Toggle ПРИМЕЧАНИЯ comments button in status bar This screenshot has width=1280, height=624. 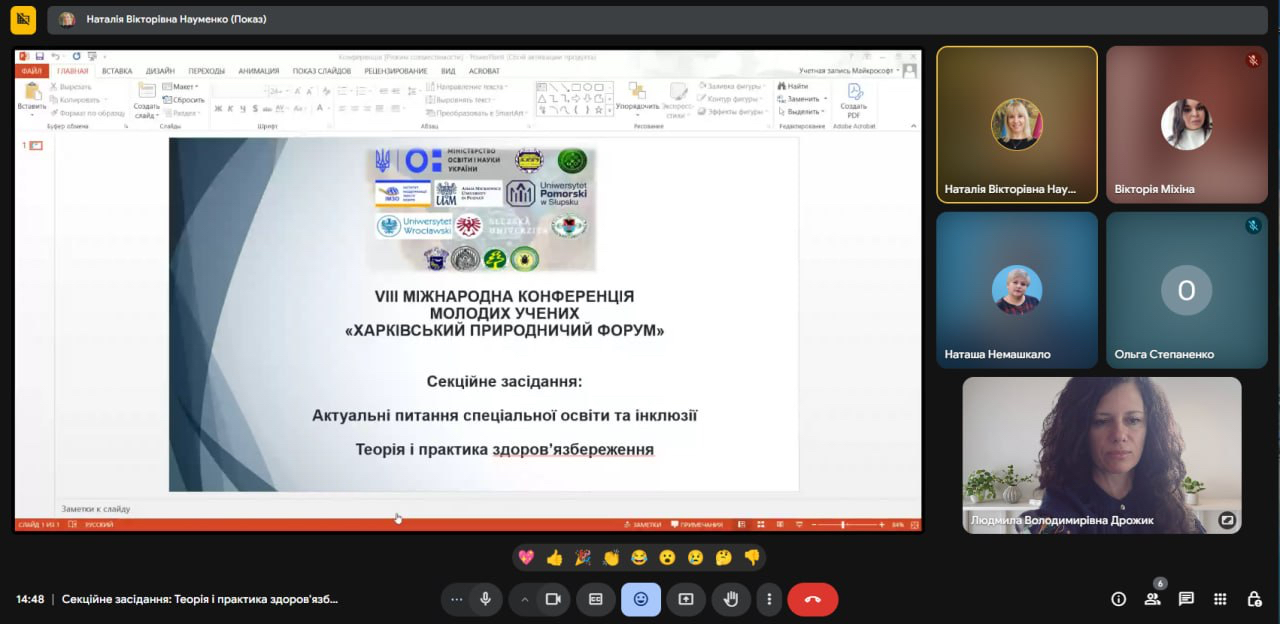point(696,524)
